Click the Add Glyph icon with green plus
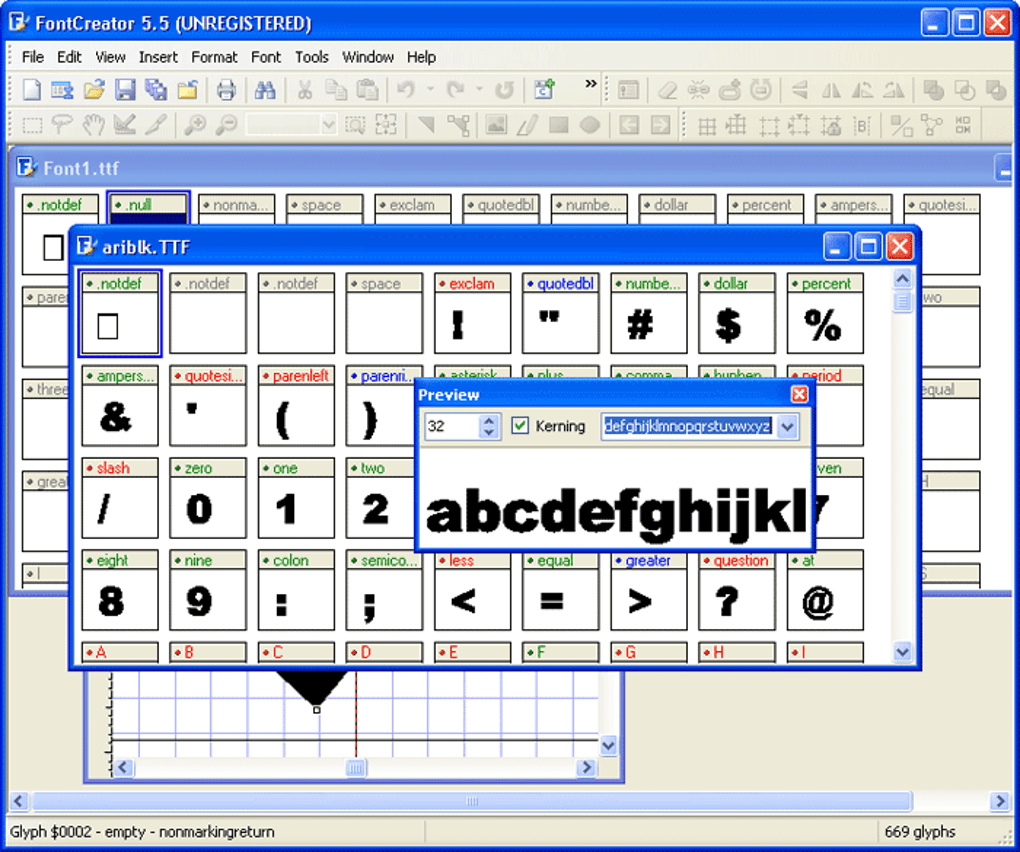 pyautogui.click(x=544, y=89)
